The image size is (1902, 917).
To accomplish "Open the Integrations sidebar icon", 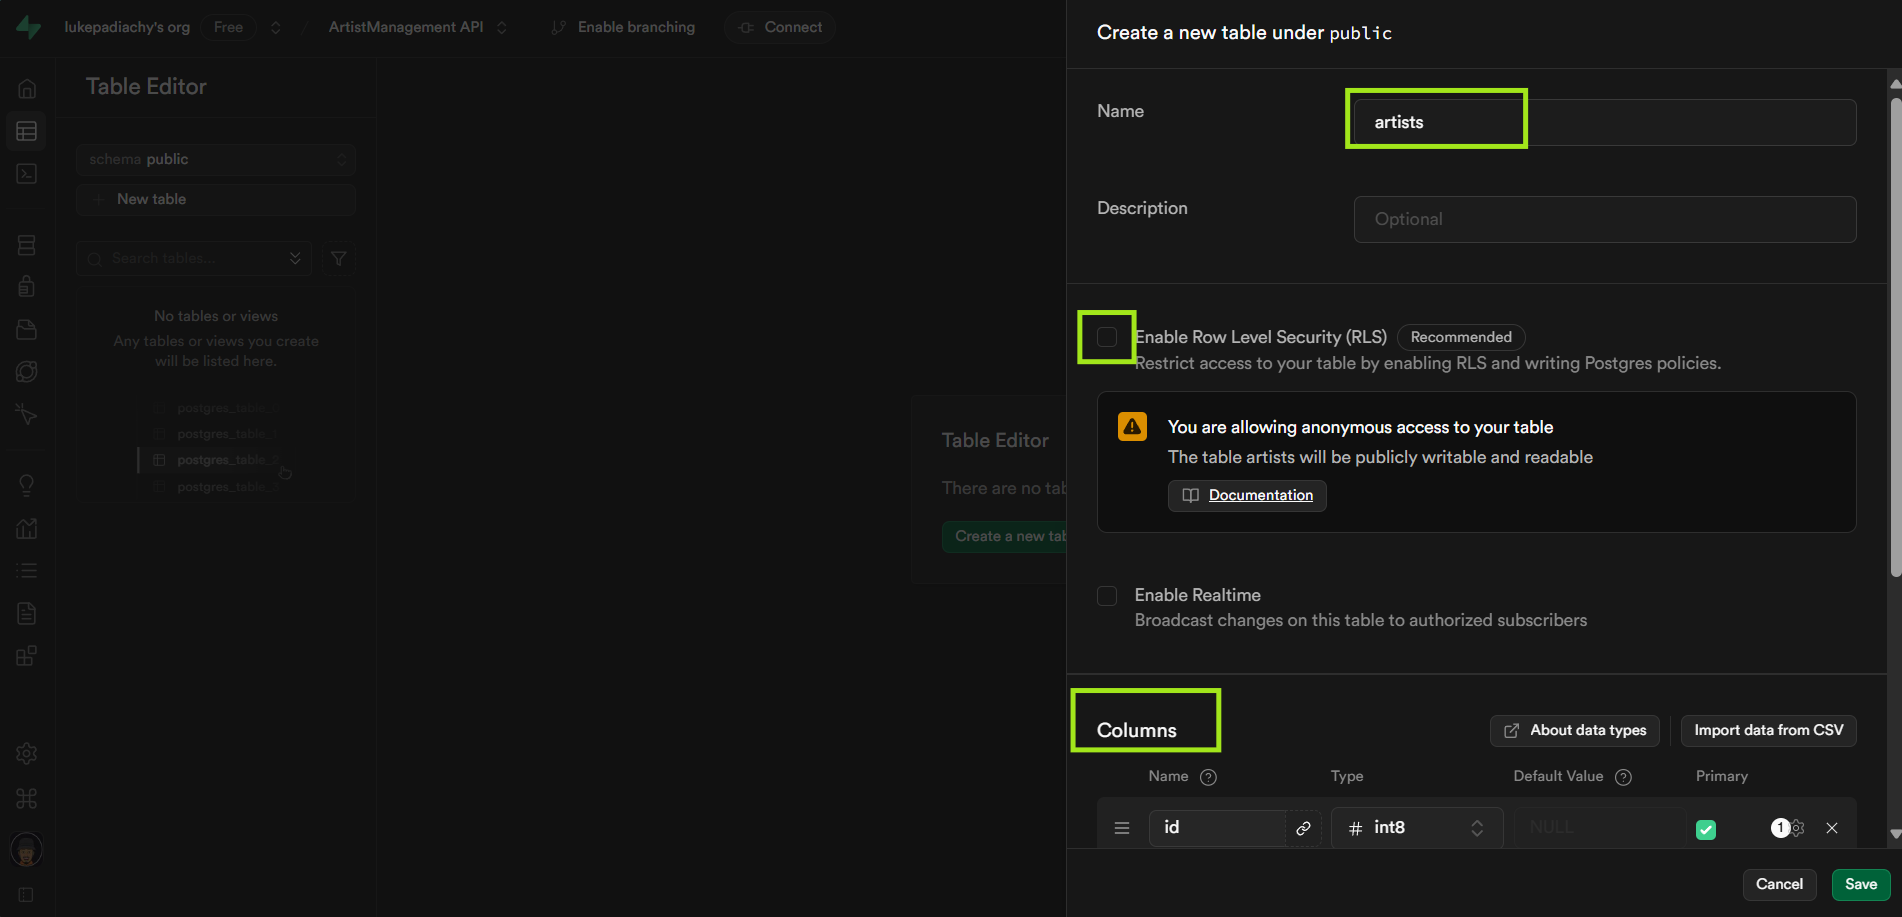I will [x=27, y=656].
